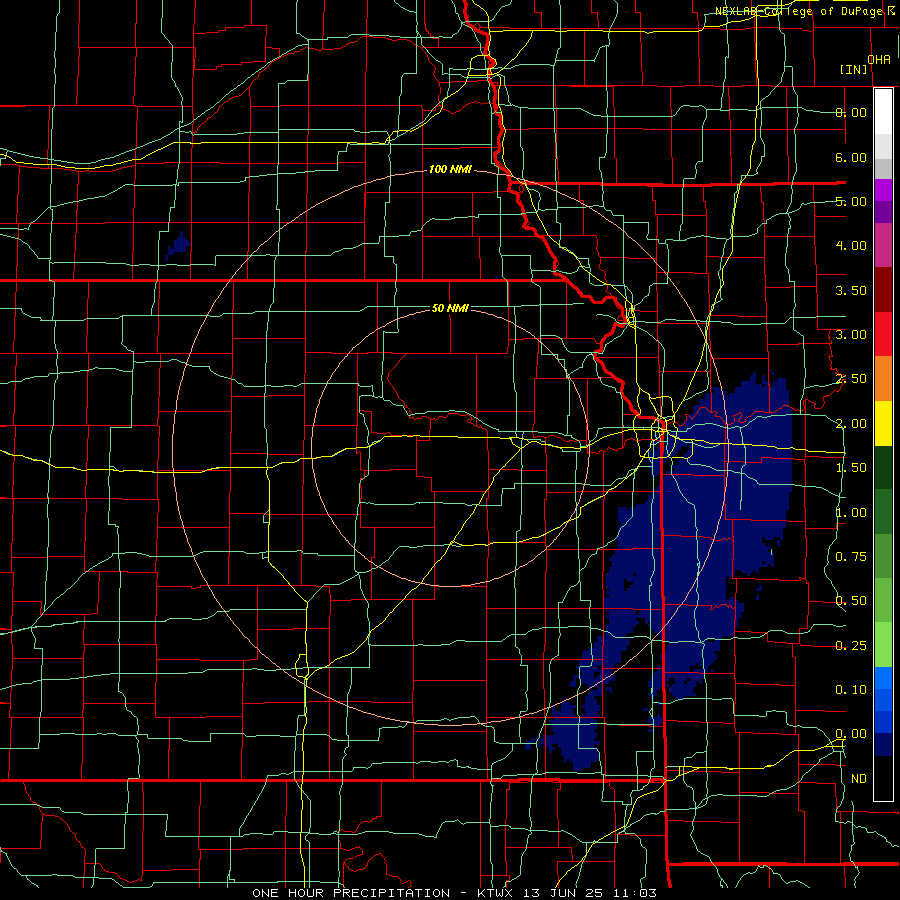Select the 1.00 legend value
This screenshot has height=900, width=900.
pyautogui.click(x=851, y=513)
